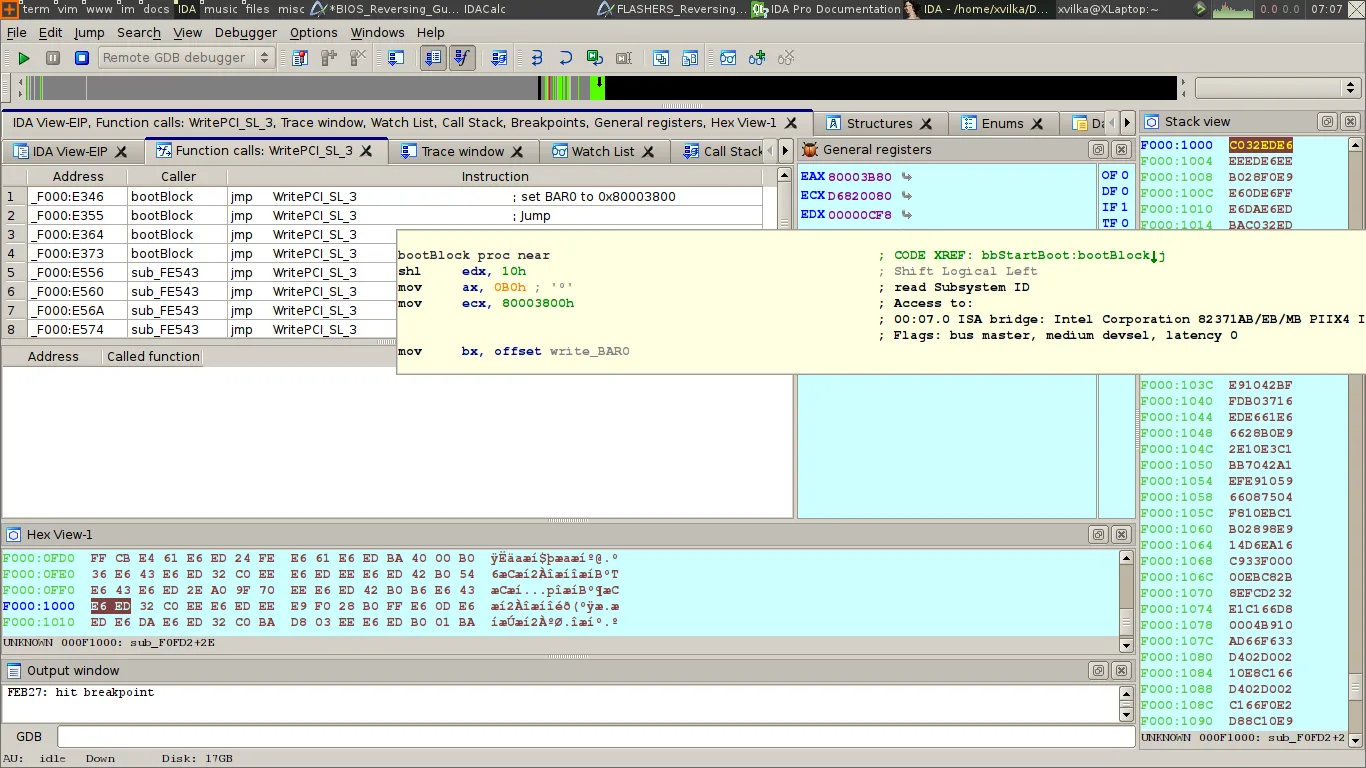The width and height of the screenshot is (1366, 768).
Task: Terminate the debug session with stop icon
Action: (82, 57)
